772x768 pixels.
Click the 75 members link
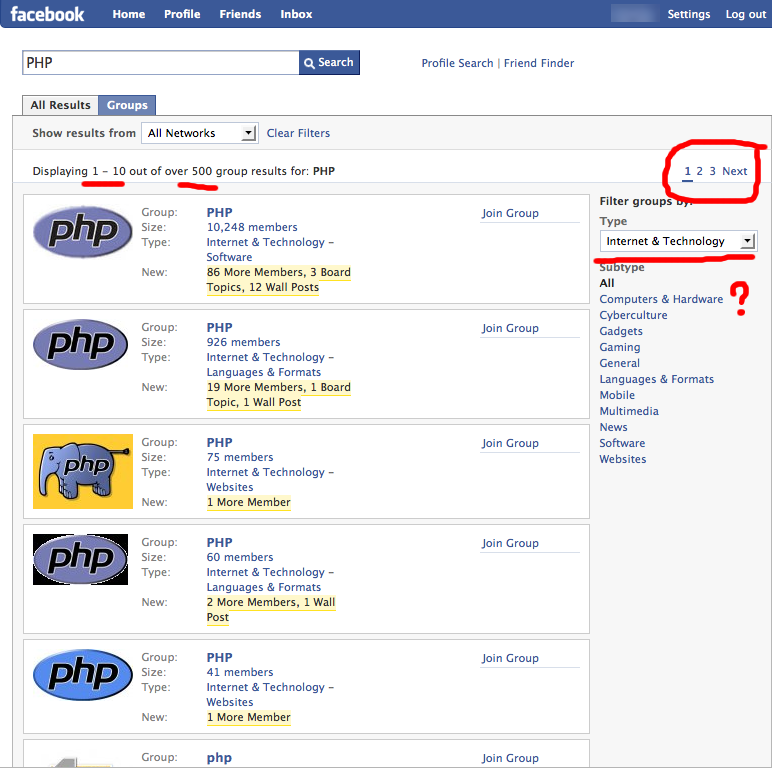click(240, 457)
